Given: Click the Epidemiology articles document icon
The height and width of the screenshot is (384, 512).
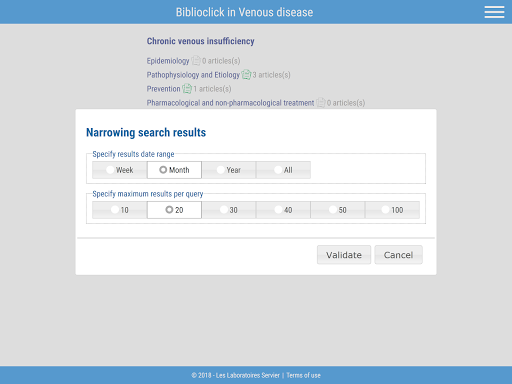Looking at the screenshot, I should tap(196, 61).
